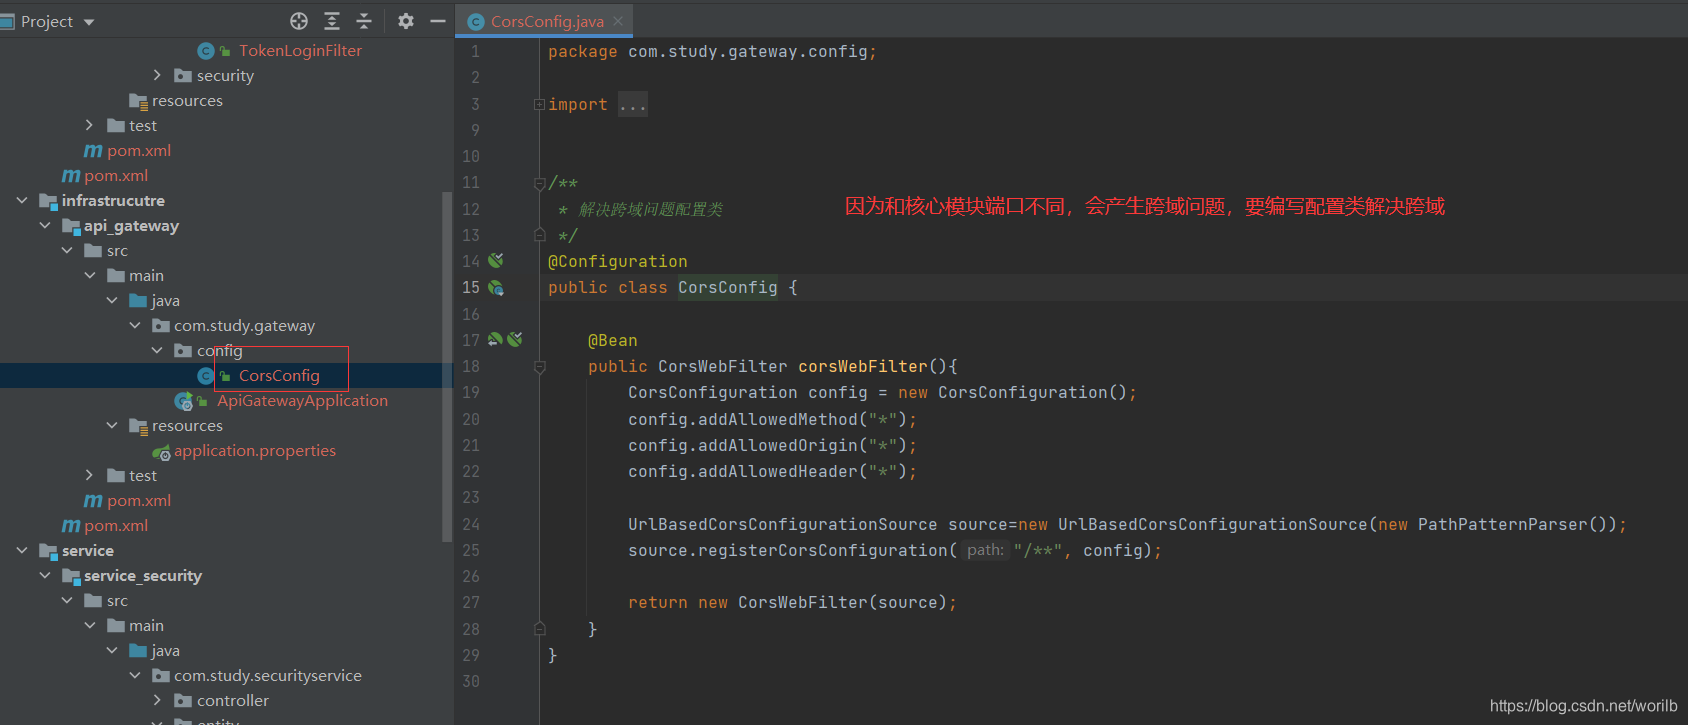Select the com.study.gateway package
Image resolution: width=1688 pixels, height=725 pixels.
(244, 325)
